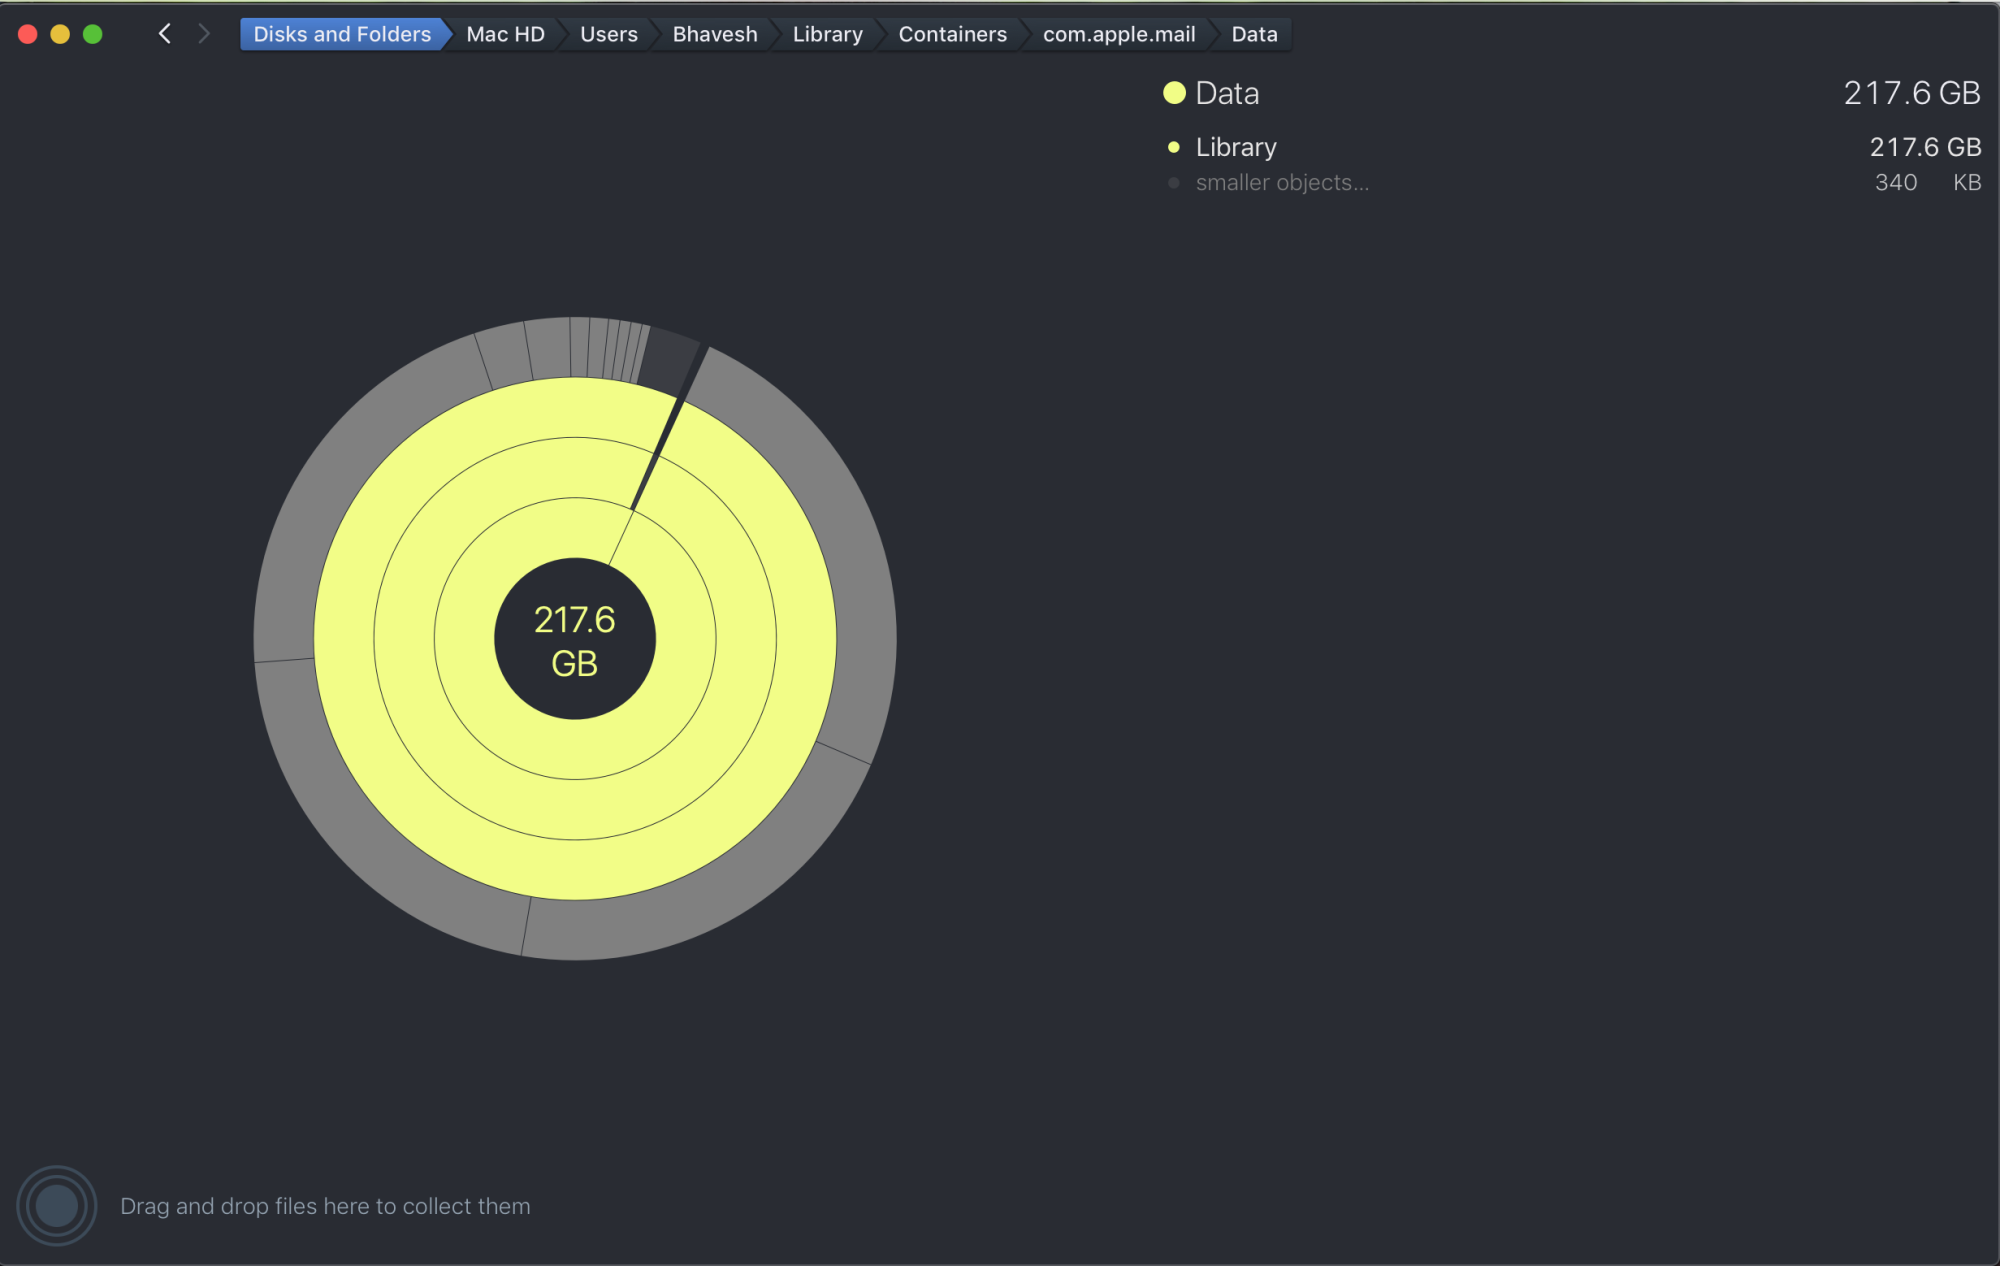Click the small yellow dot beside Library
The image size is (2000, 1266).
coord(1174,147)
